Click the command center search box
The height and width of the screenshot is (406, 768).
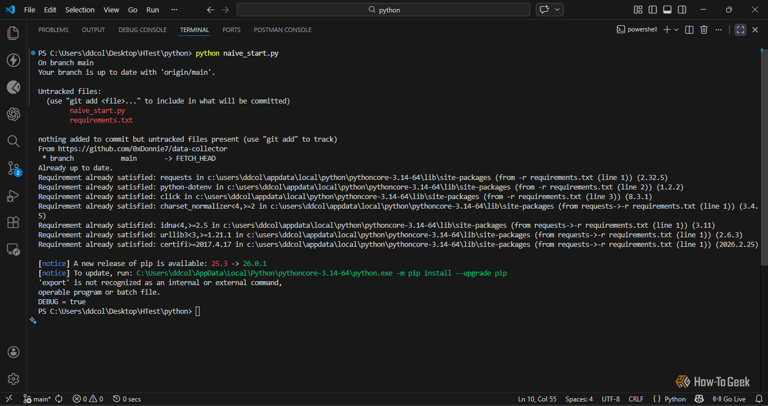[383, 10]
